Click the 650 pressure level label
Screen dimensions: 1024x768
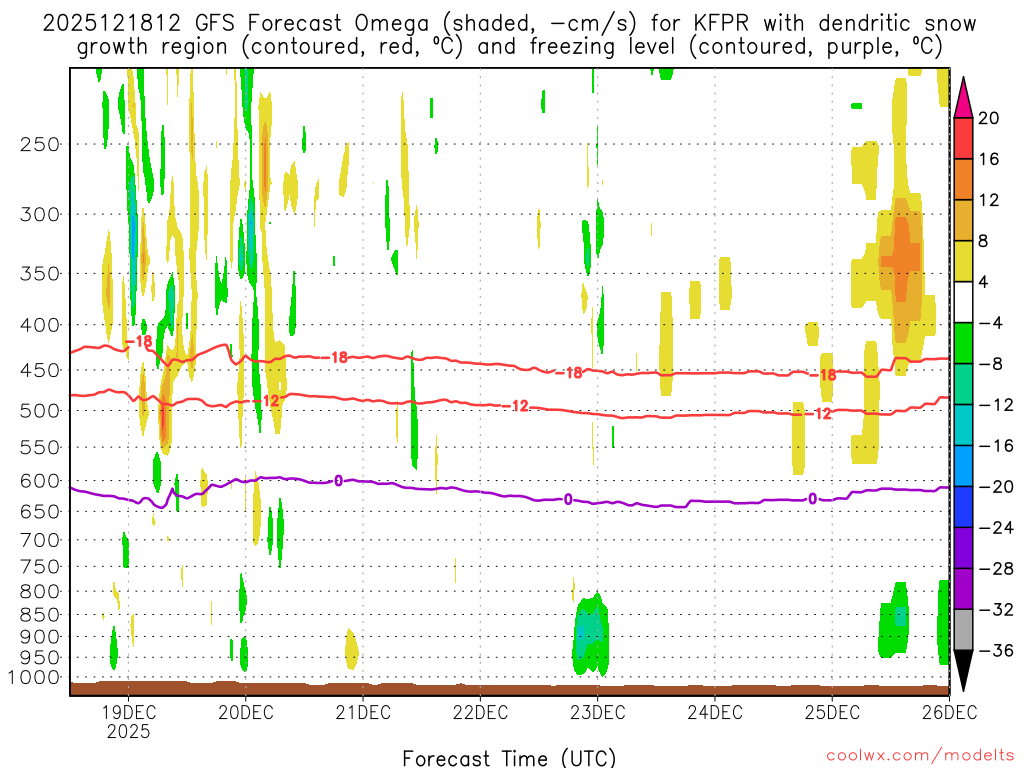tap(40, 511)
